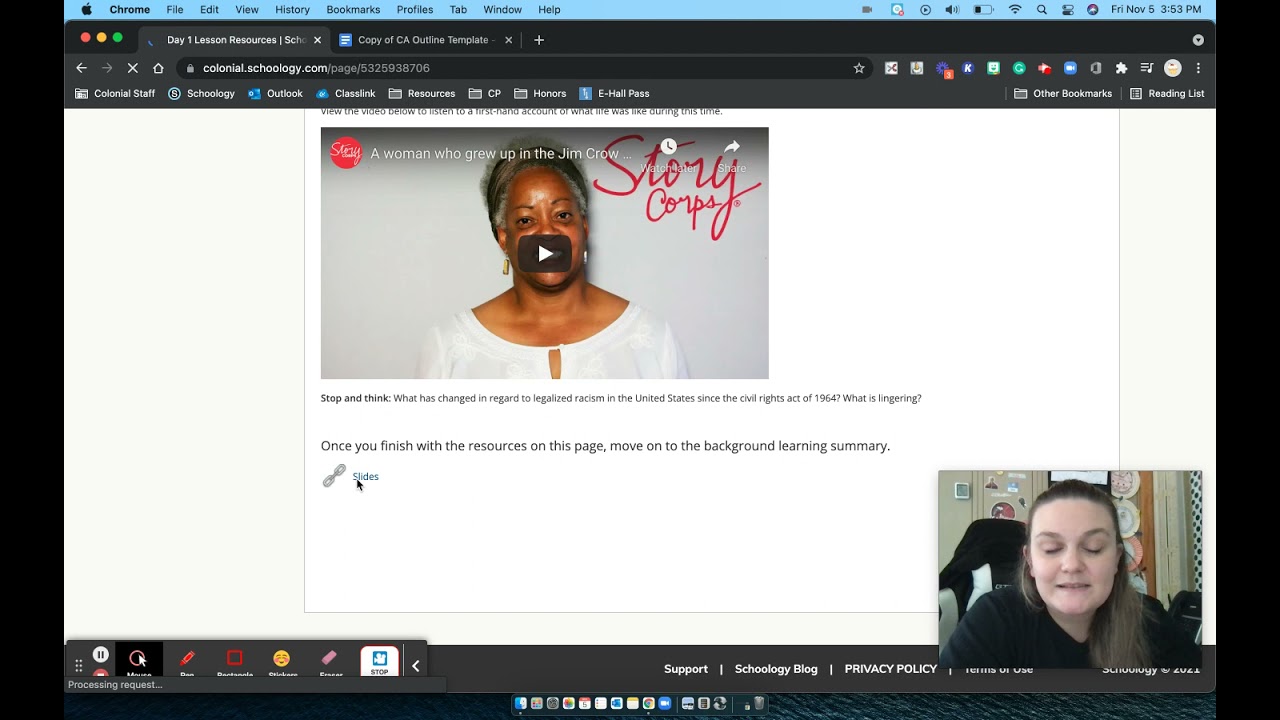
Task: Go back using browser back arrow
Action: [x=82, y=68]
